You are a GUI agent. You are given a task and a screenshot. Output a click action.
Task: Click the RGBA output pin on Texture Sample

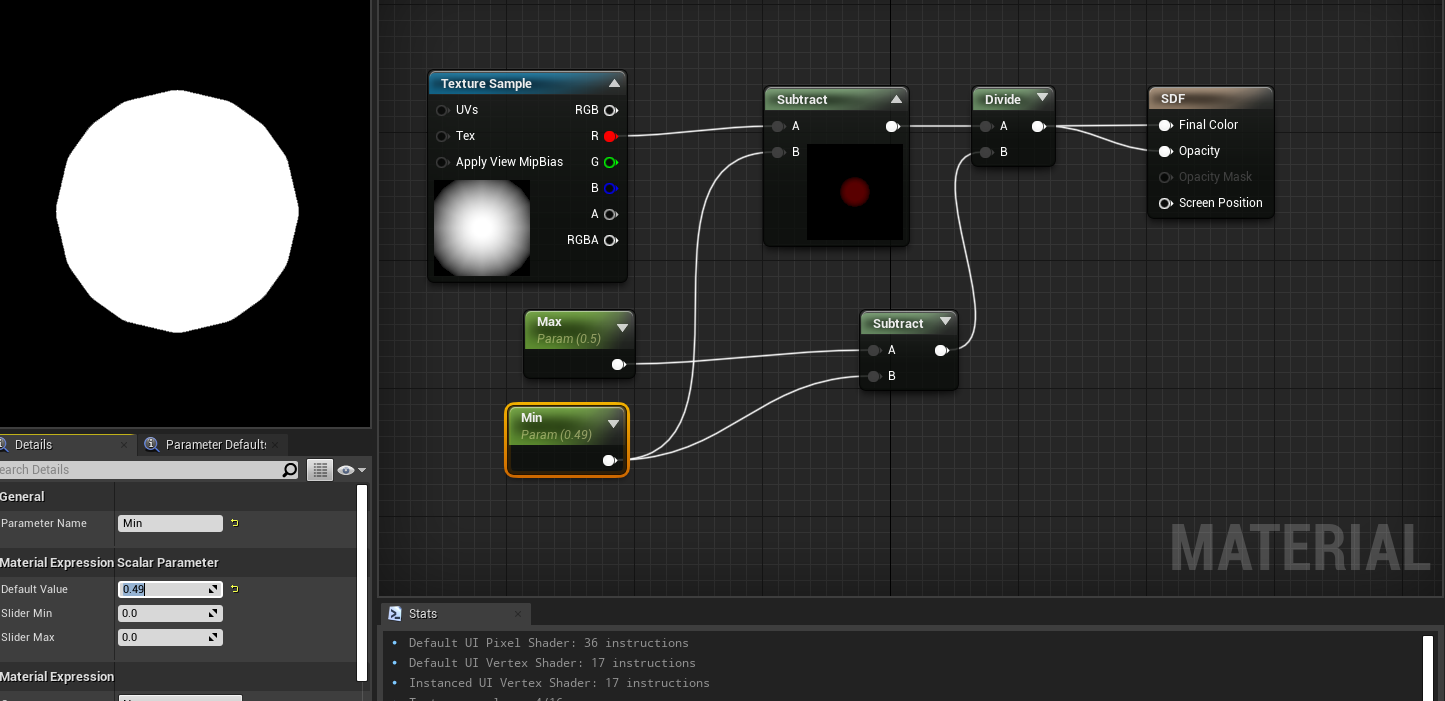[x=610, y=240]
